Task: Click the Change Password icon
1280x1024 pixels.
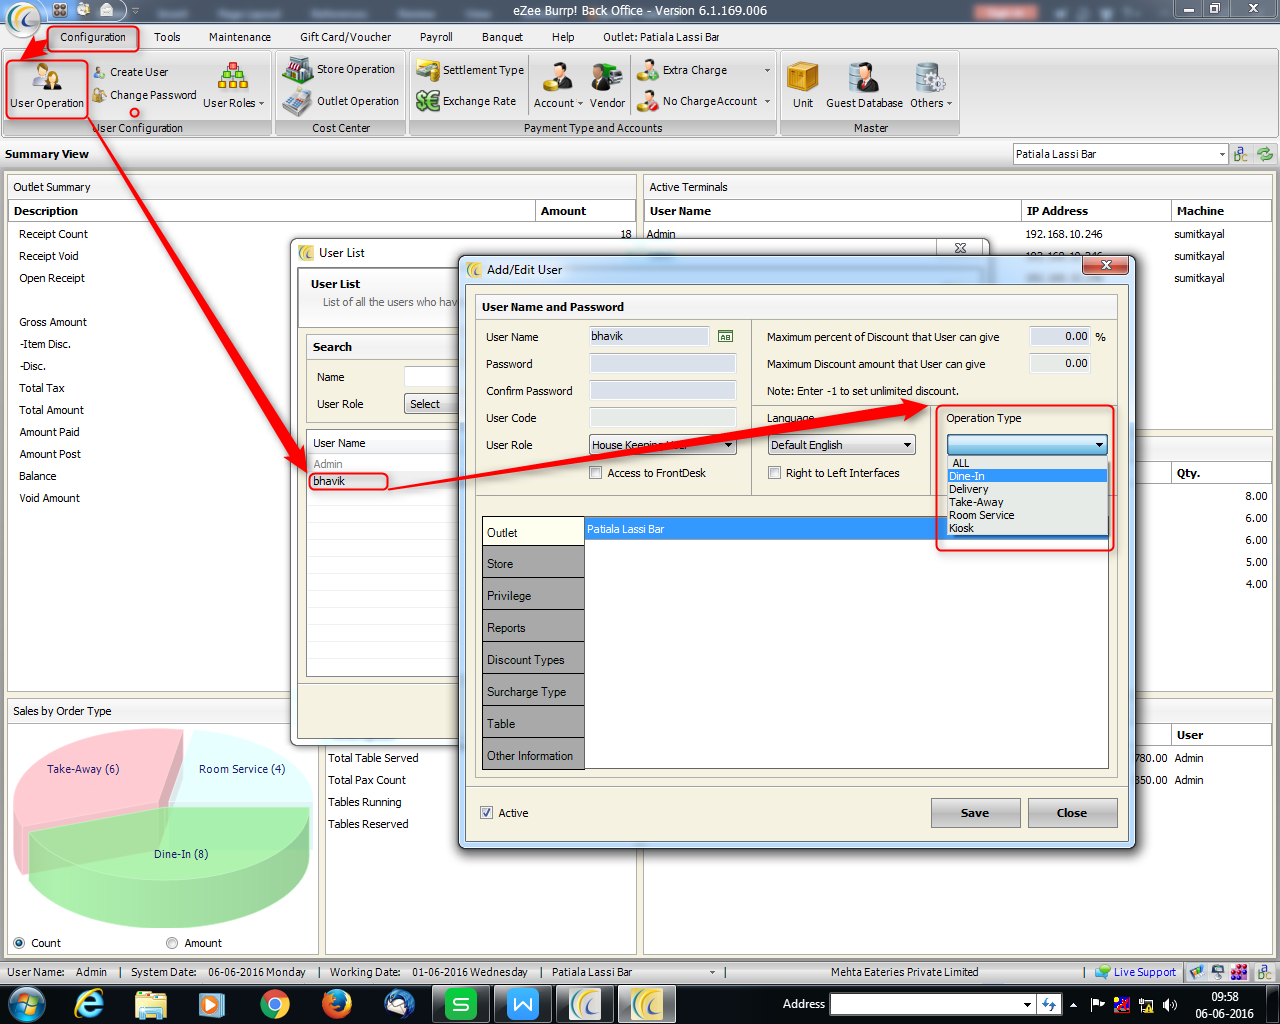Action: click(99, 95)
